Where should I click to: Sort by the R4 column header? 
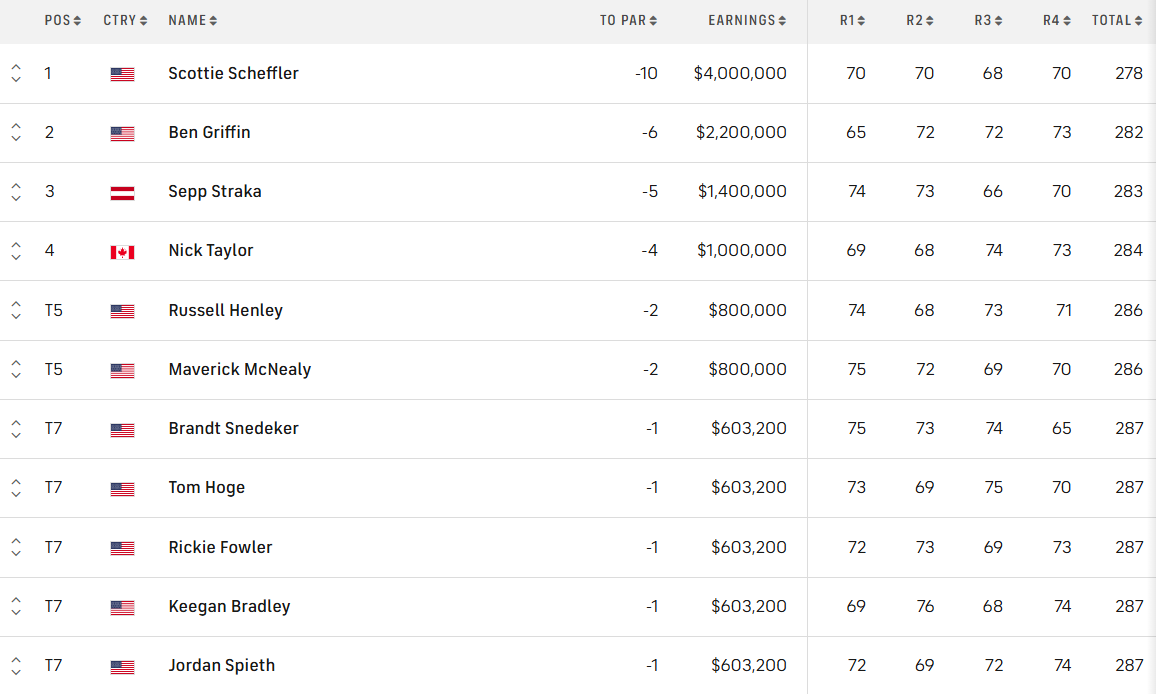tap(1057, 21)
